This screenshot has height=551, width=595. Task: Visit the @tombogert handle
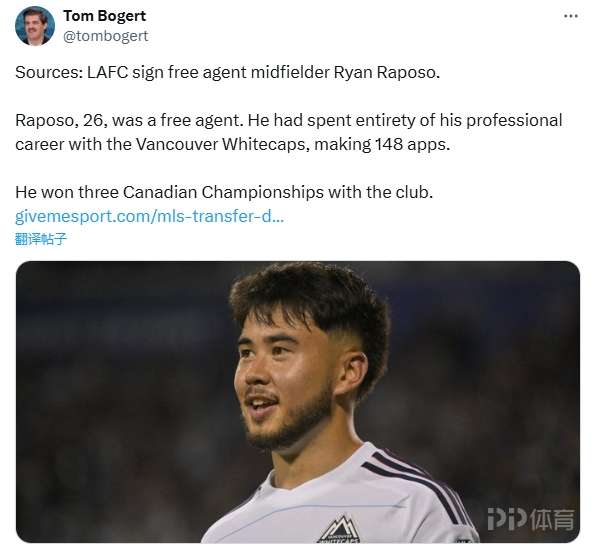pos(105,36)
